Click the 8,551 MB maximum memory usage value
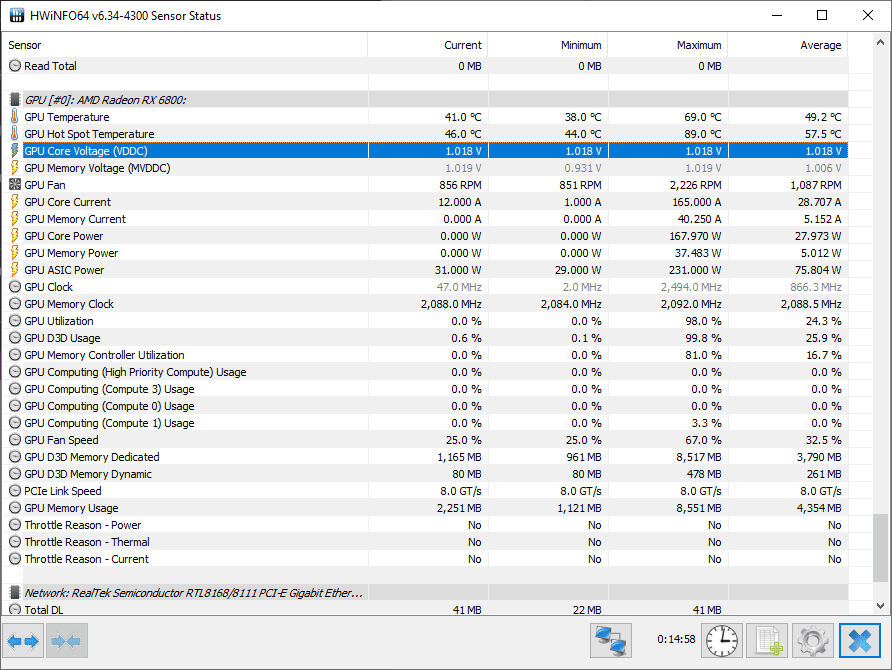 [x=699, y=508]
